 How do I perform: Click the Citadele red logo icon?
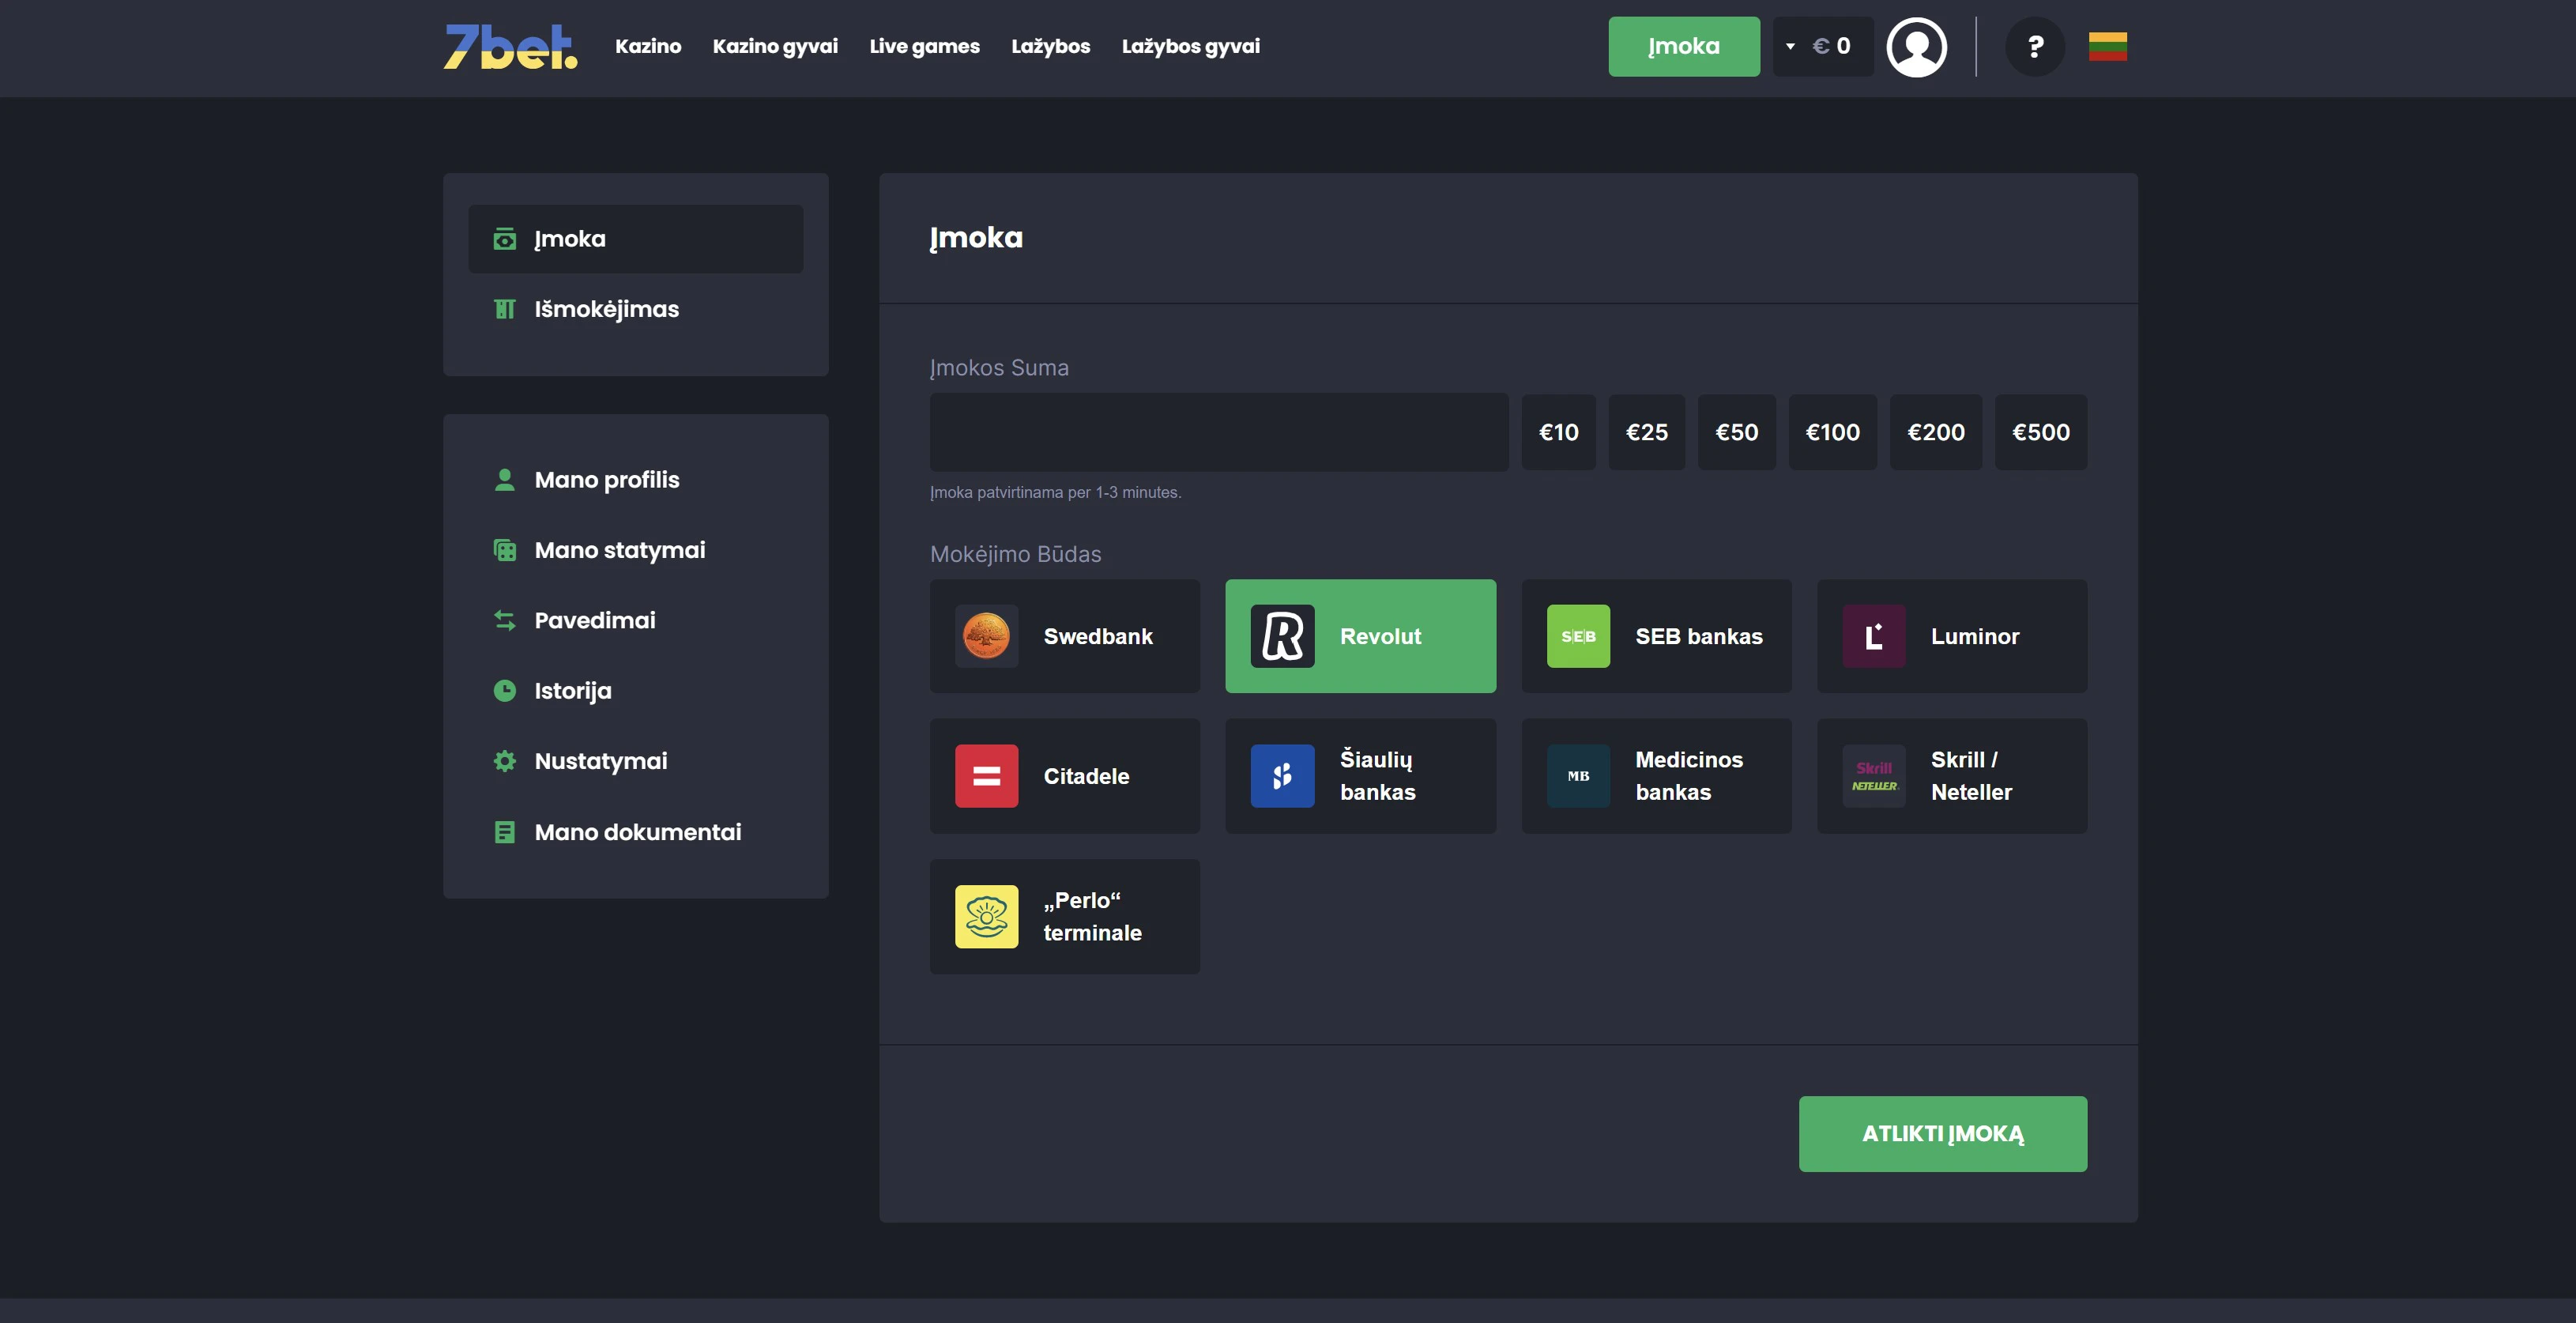[986, 776]
